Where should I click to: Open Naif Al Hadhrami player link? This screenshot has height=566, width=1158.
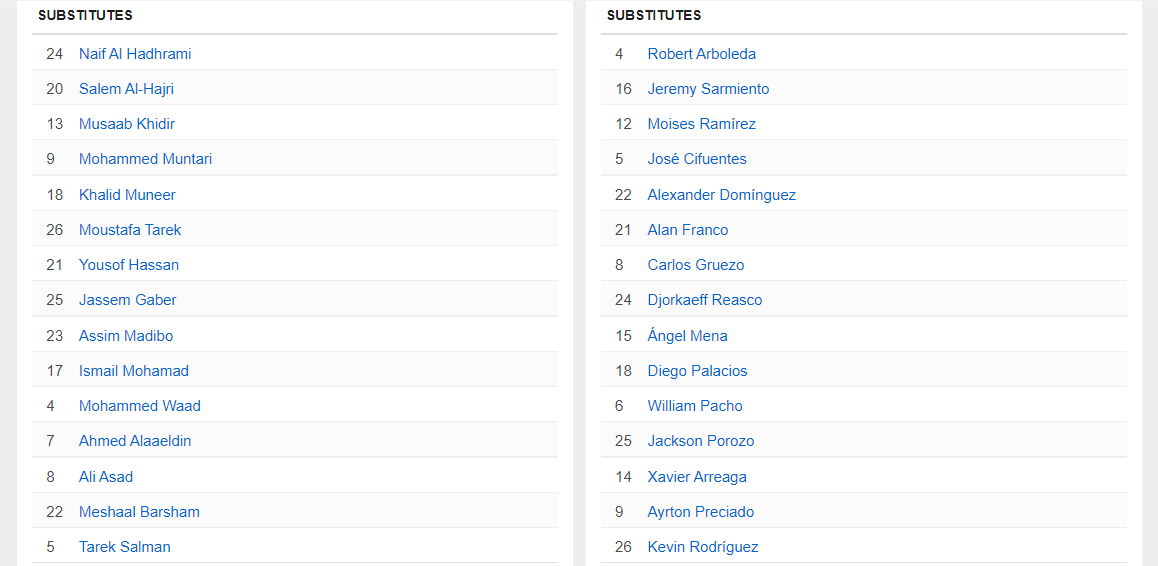coord(135,54)
